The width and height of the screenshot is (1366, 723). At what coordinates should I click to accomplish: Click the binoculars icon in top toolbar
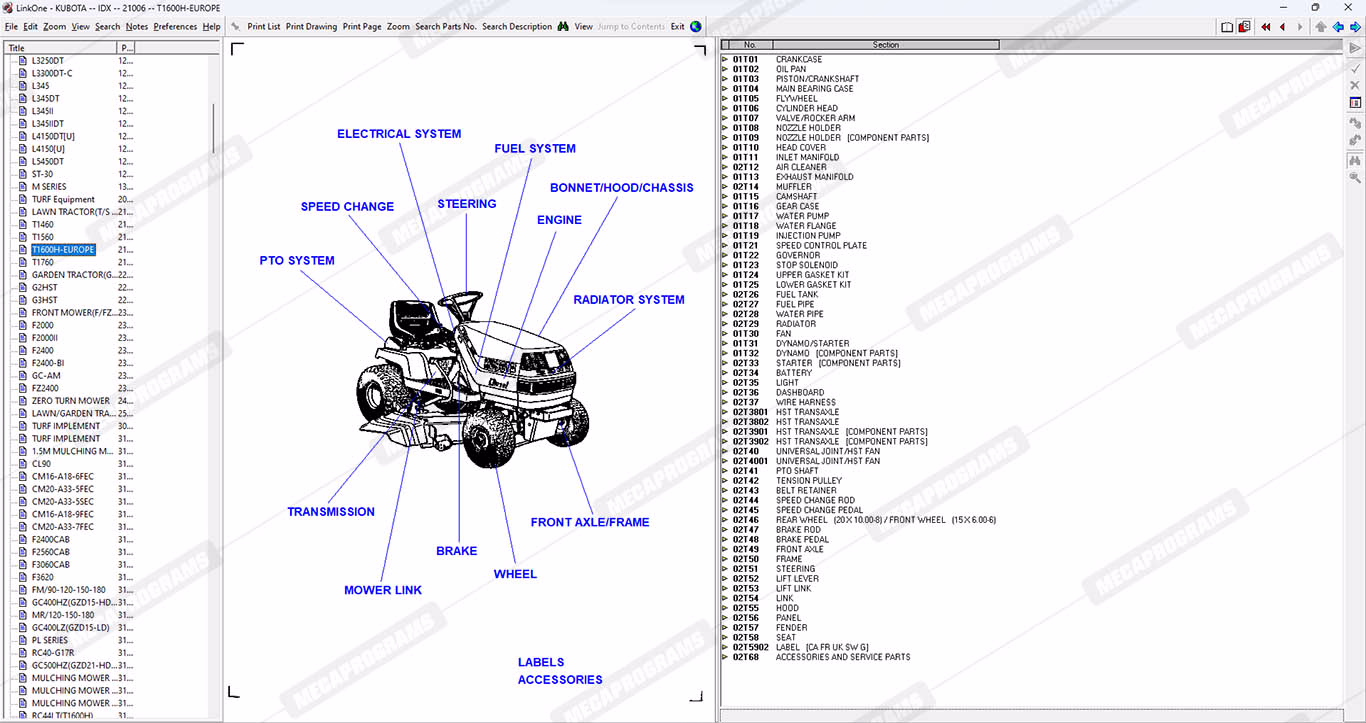pos(563,27)
